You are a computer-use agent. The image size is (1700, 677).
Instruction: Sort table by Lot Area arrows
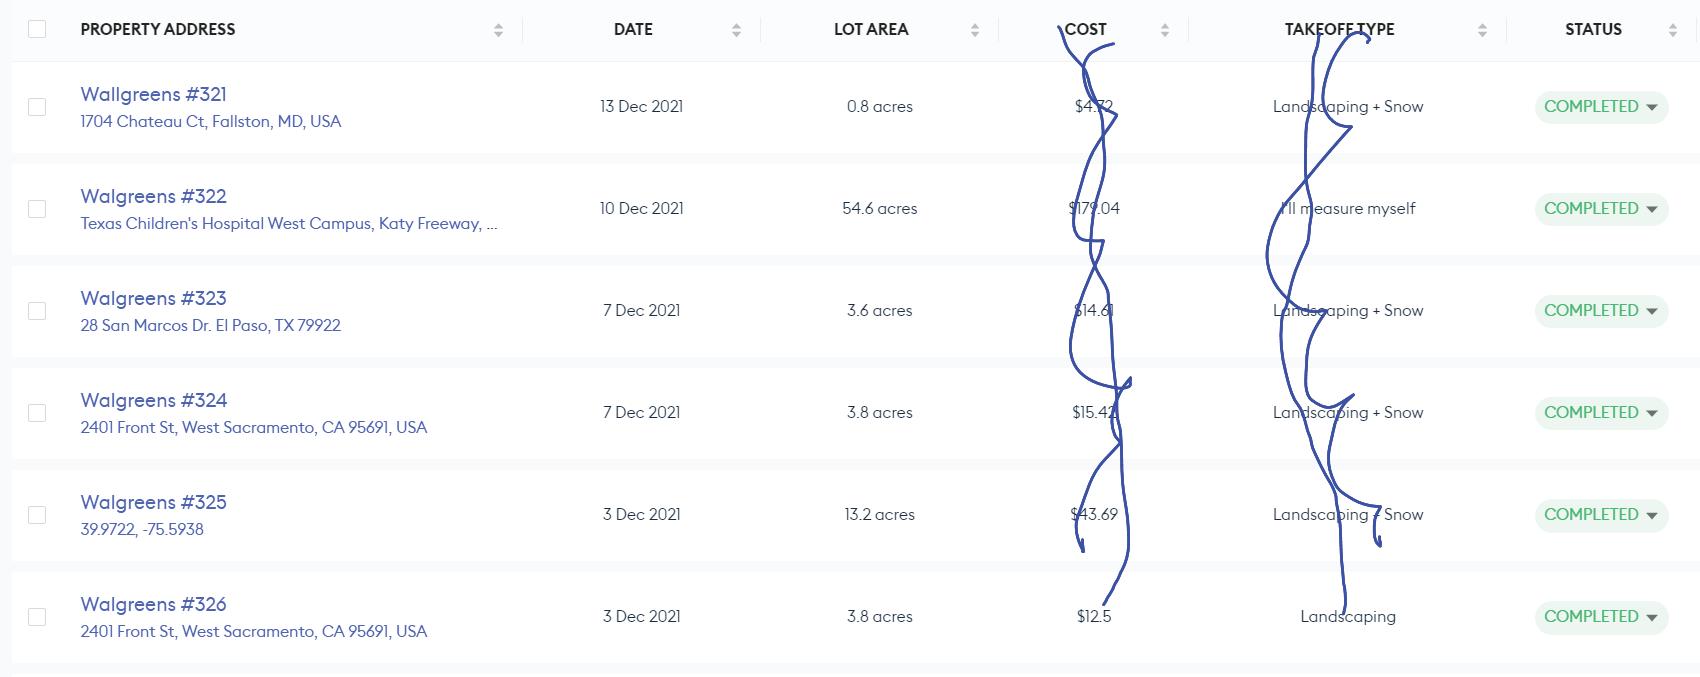tap(974, 30)
